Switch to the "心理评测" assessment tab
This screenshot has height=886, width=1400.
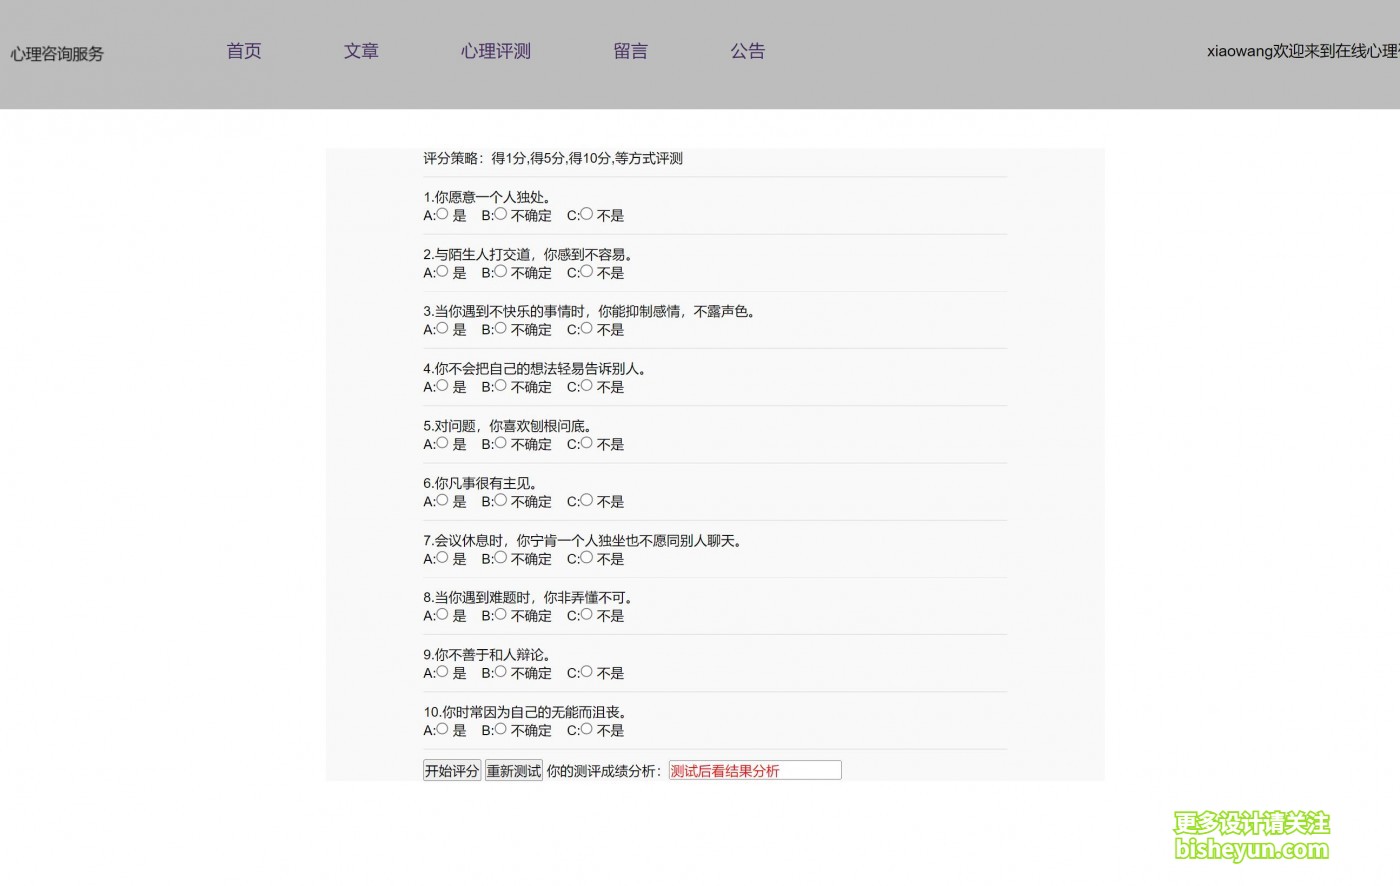(495, 51)
